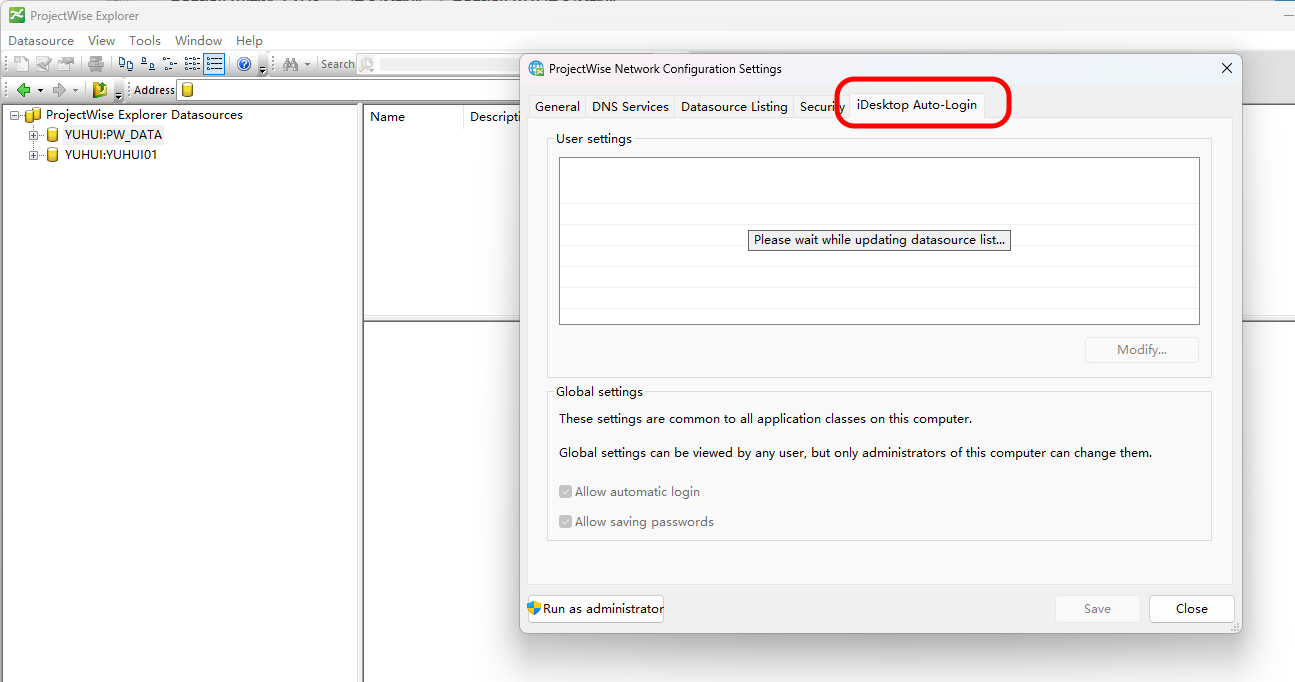
Task: Click the binoculars Find icon
Action: pyautogui.click(x=290, y=64)
